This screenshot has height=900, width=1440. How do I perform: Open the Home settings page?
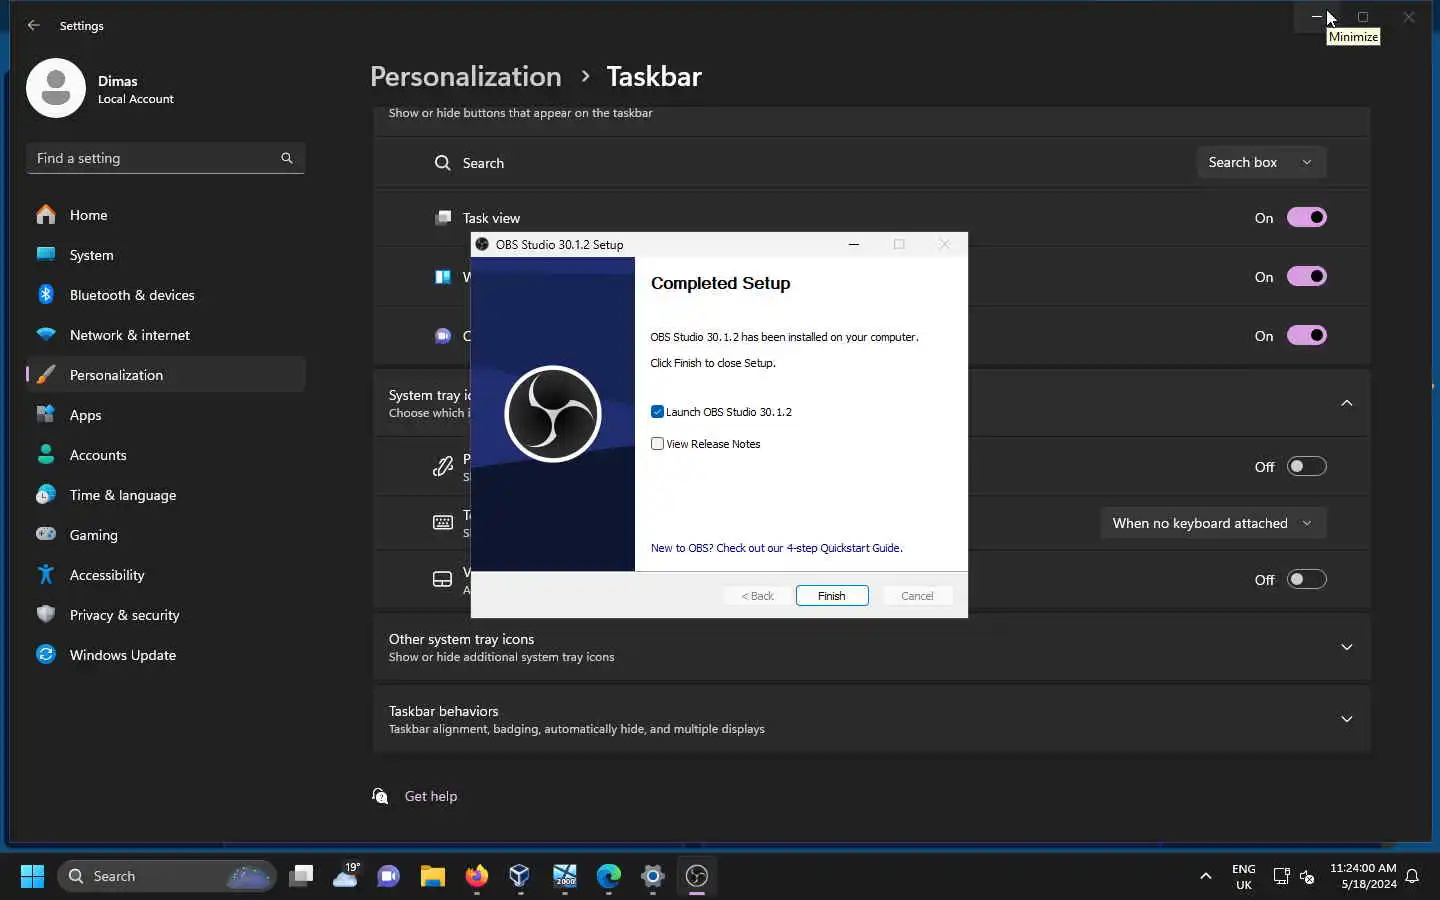pyautogui.click(x=166, y=215)
